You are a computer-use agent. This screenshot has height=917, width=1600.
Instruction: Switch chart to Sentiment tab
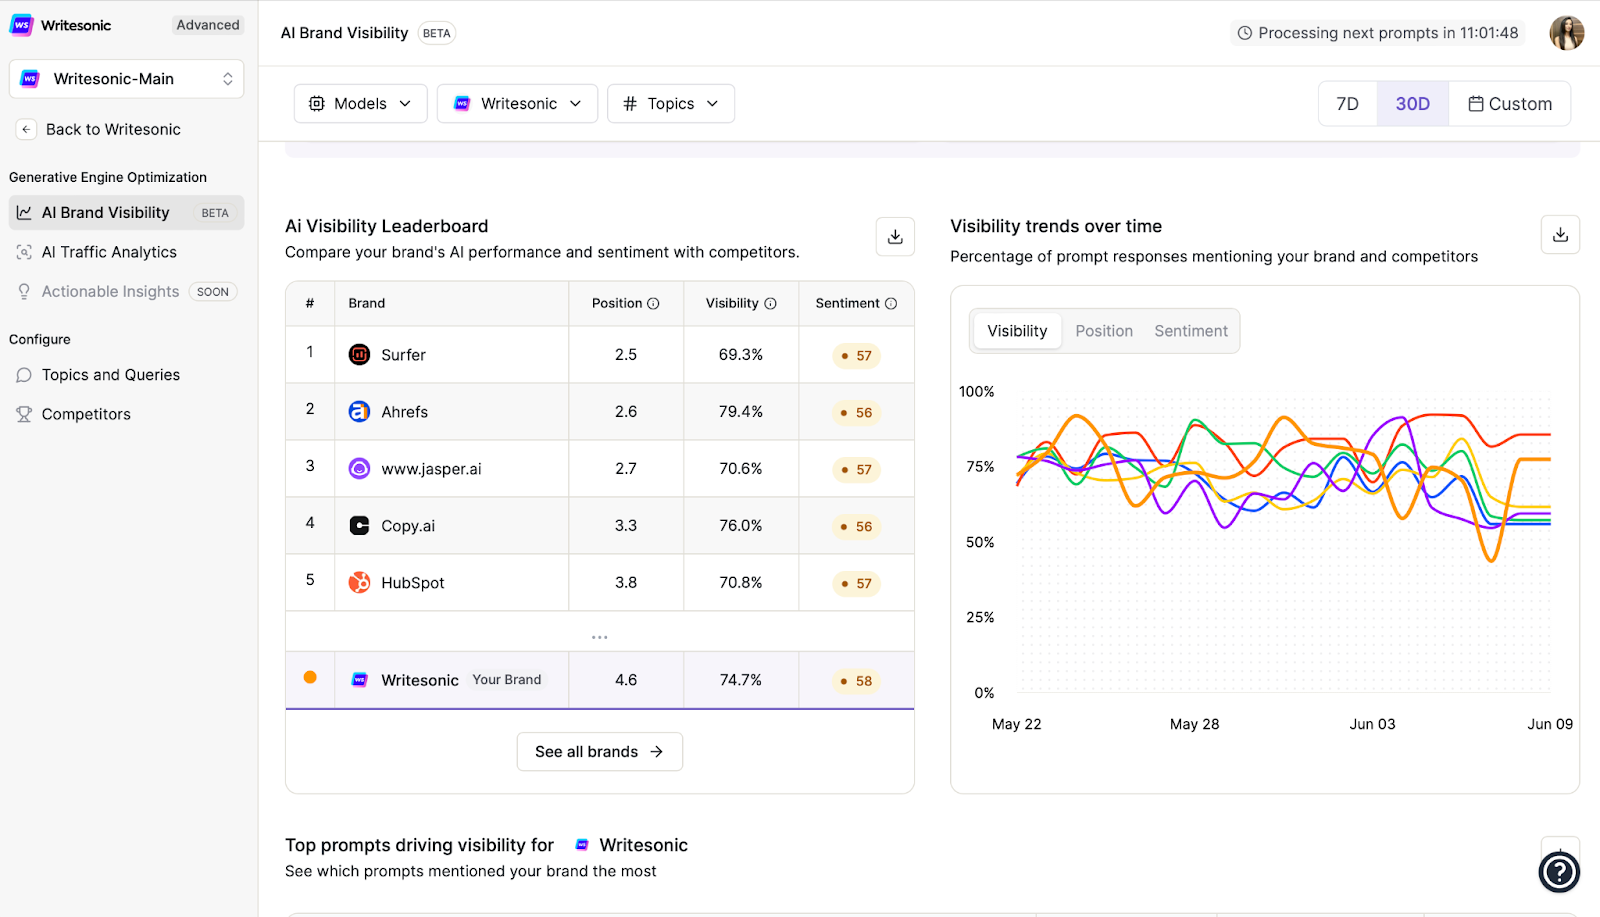(1191, 331)
